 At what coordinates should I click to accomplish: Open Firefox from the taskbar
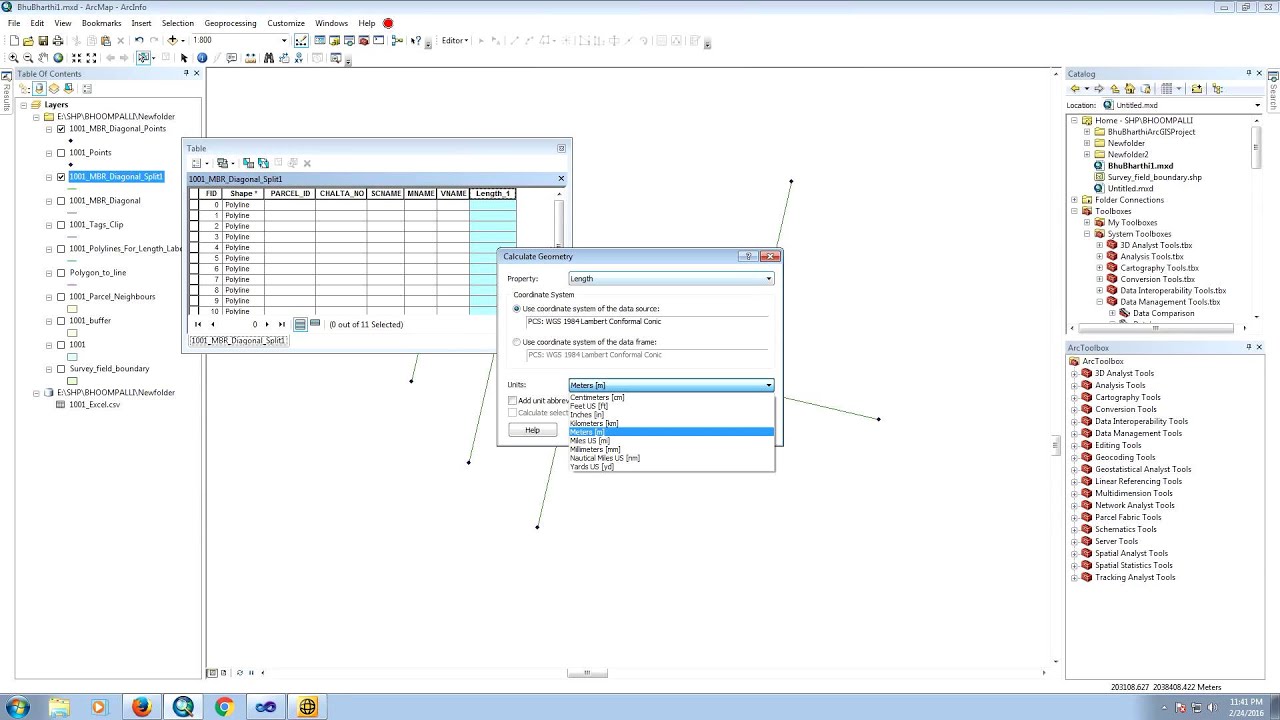click(141, 707)
